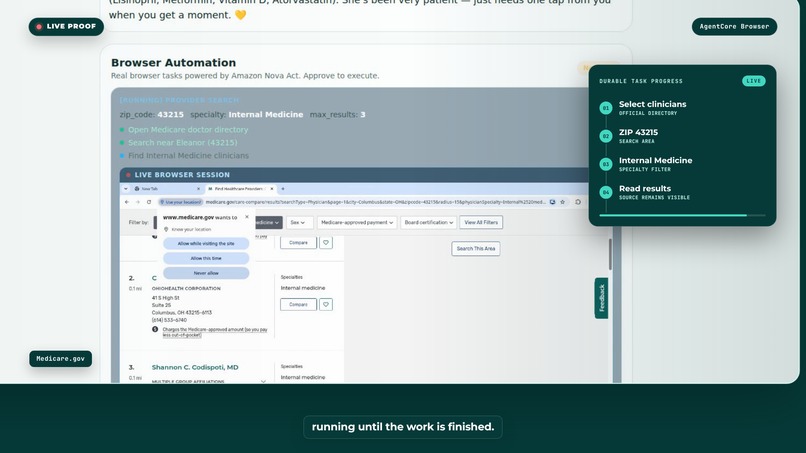Close the Find Healthcare Providers tab

coord(272,189)
